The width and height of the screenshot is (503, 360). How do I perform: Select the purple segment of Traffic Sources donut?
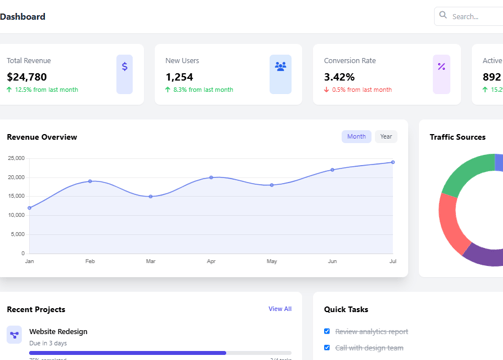point(483,255)
